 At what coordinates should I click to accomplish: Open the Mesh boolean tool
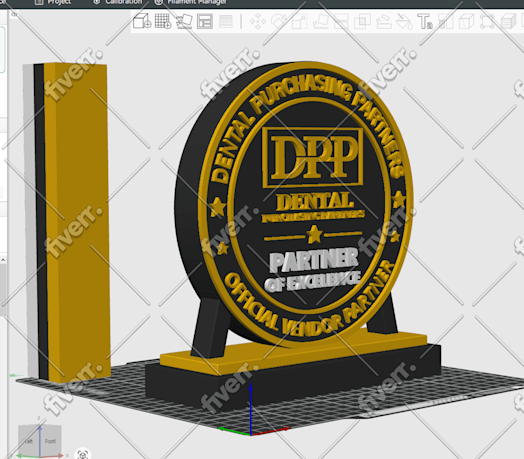(362, 22)
